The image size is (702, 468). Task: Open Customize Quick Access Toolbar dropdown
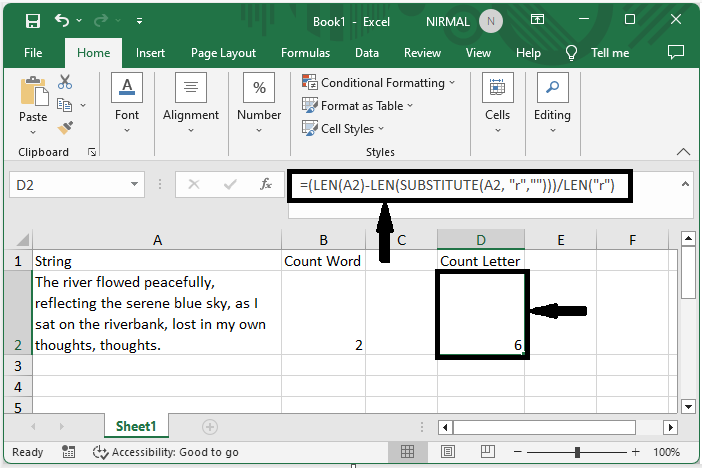tap(139, 21)
